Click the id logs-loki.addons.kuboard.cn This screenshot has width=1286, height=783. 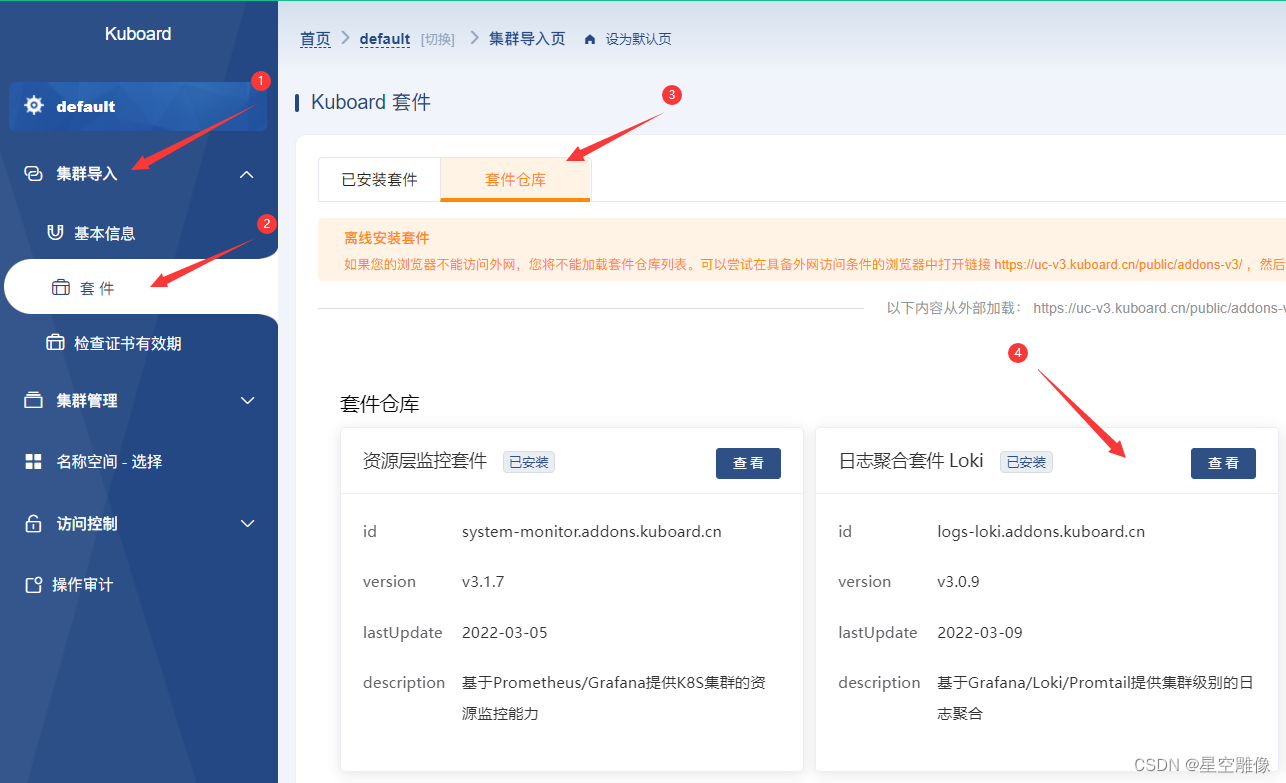pyautogui.click(x=1041, y=532)
